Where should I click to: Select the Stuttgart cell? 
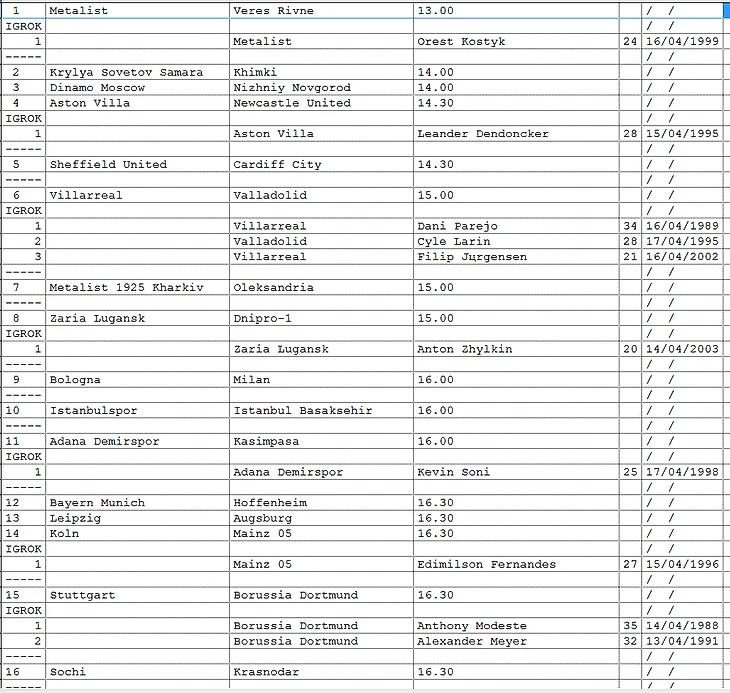137,594
